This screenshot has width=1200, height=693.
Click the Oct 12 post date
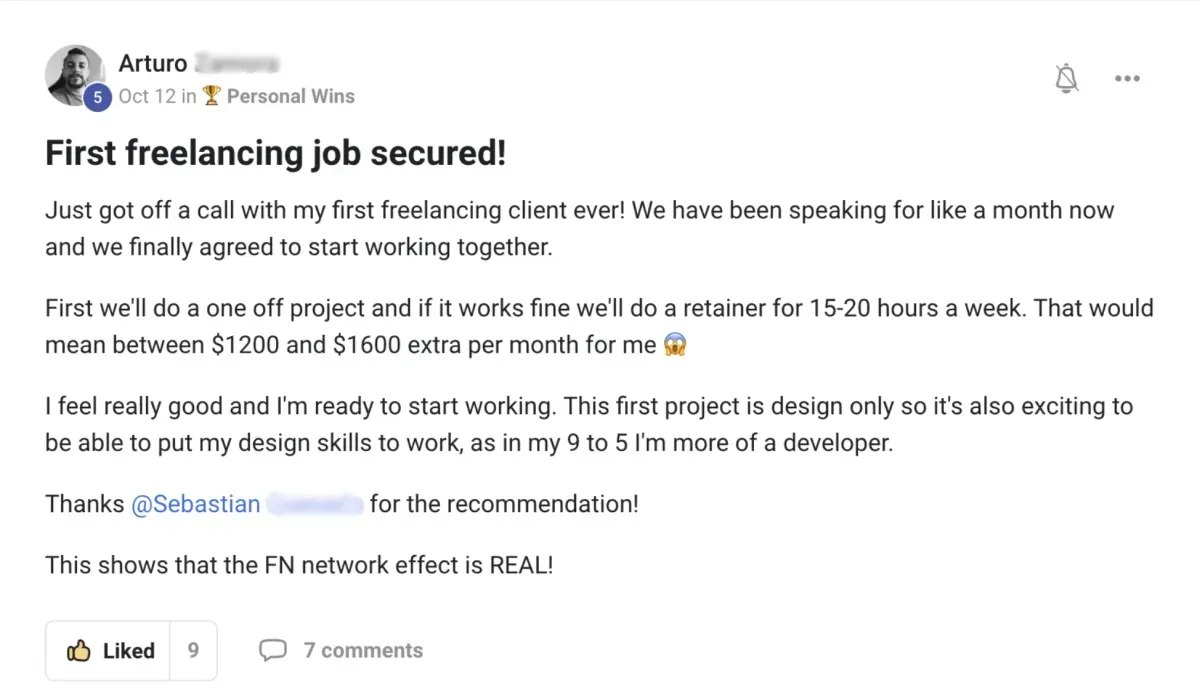coord(147,96)
